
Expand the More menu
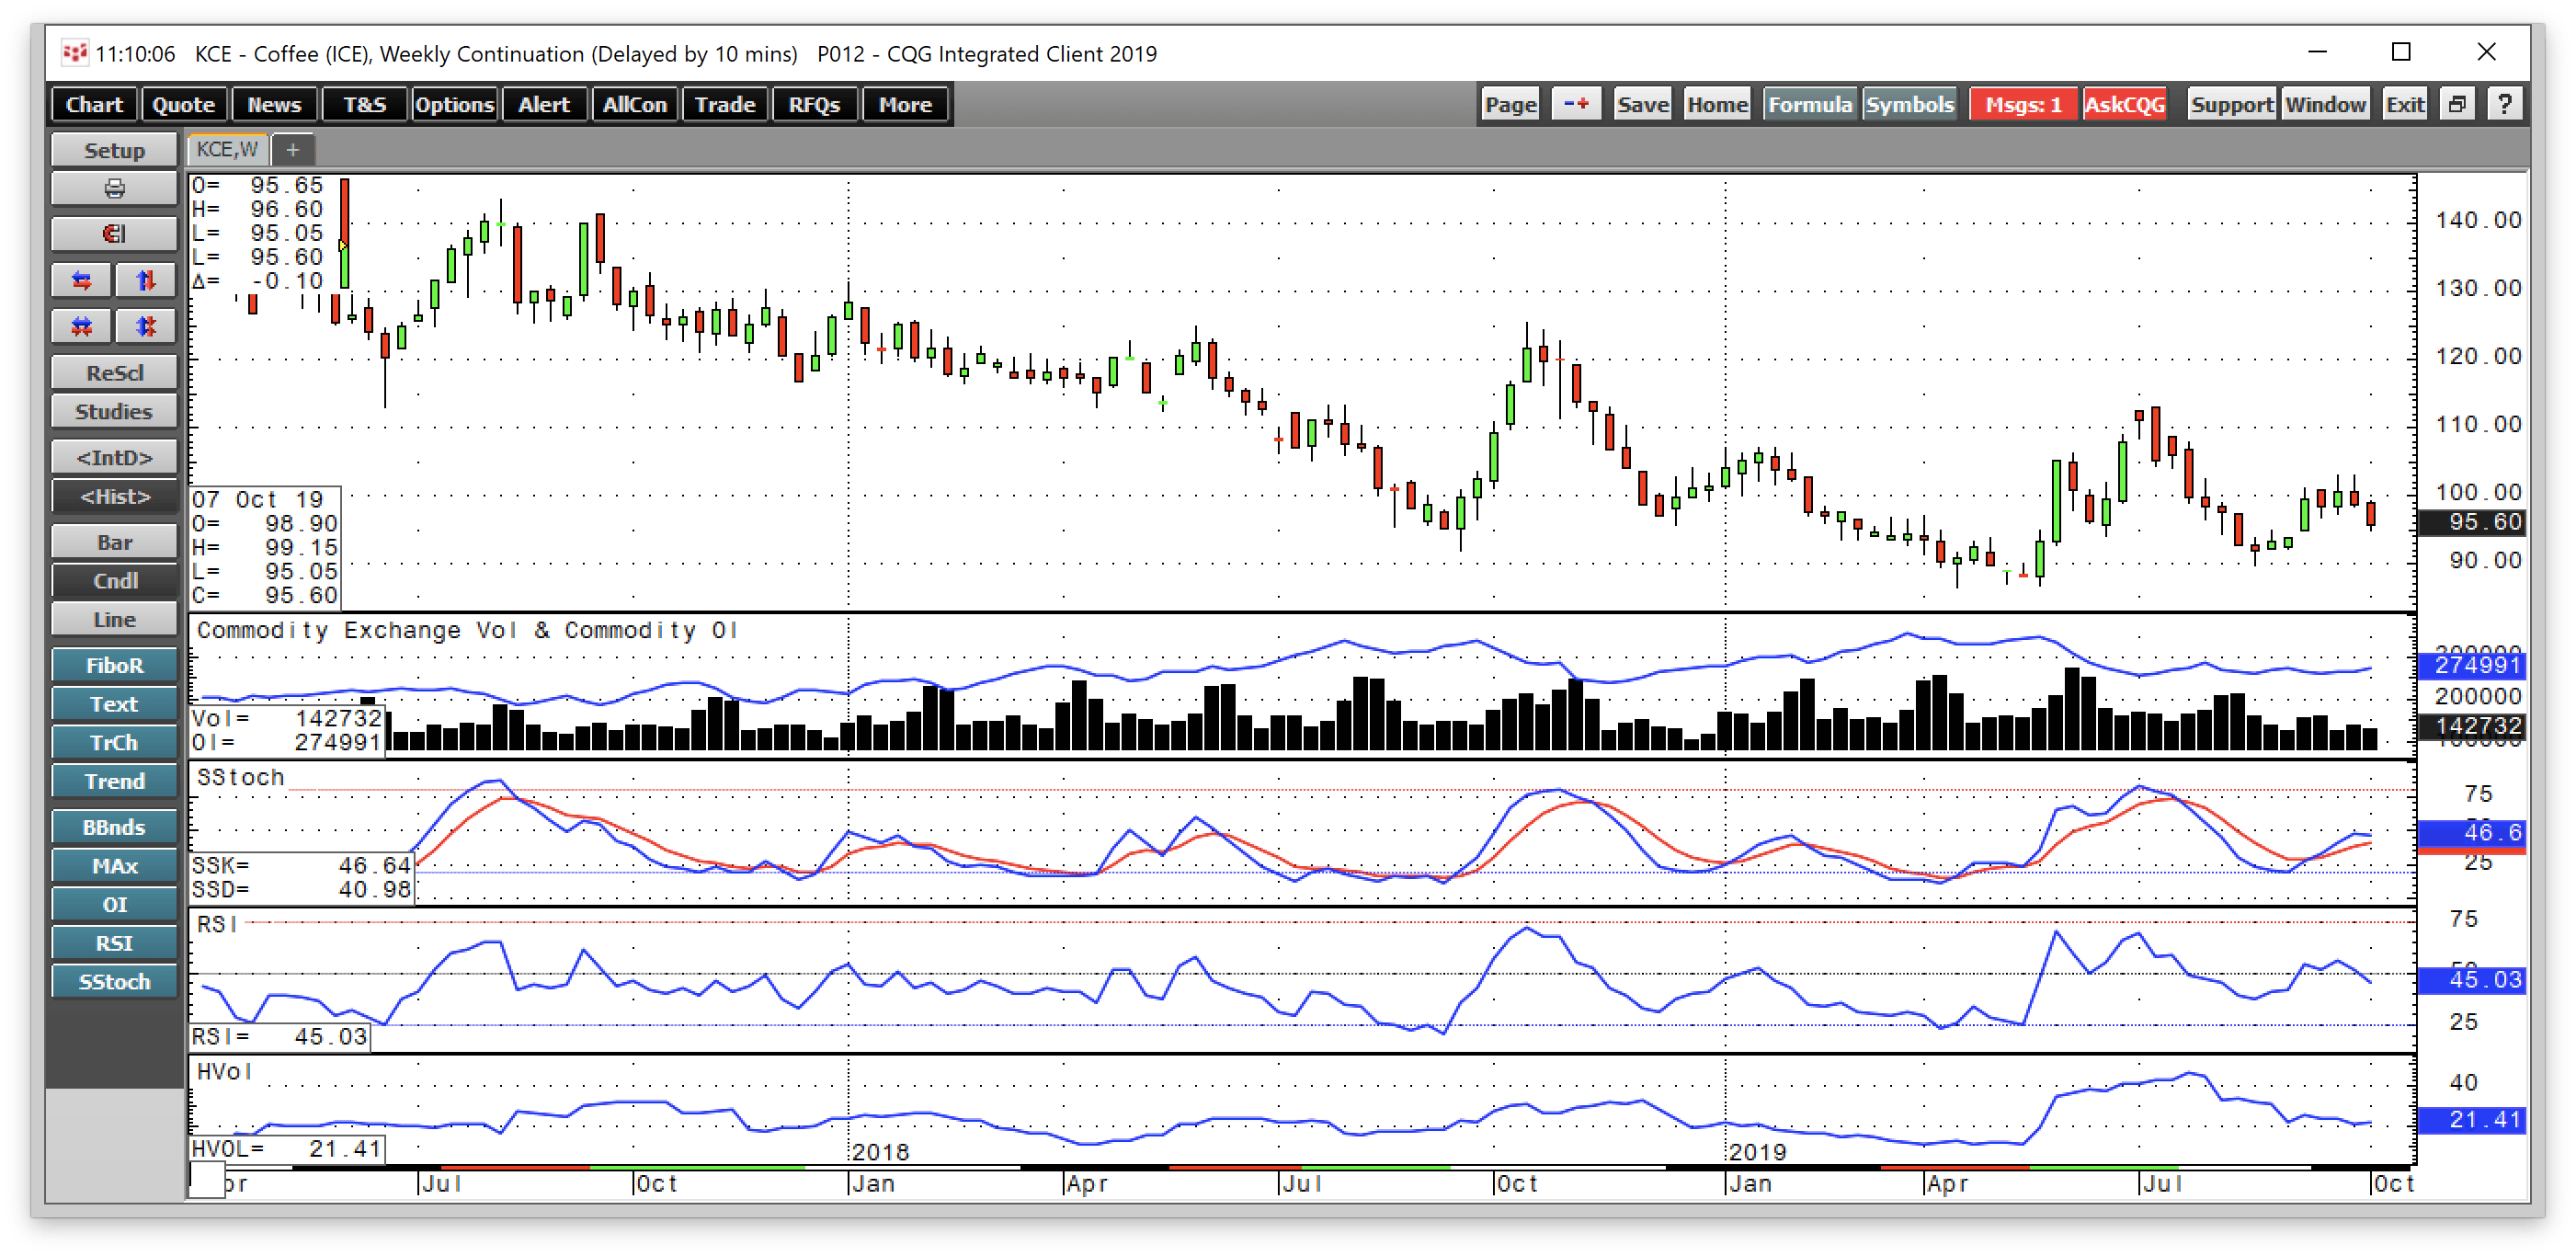(904, 104)
